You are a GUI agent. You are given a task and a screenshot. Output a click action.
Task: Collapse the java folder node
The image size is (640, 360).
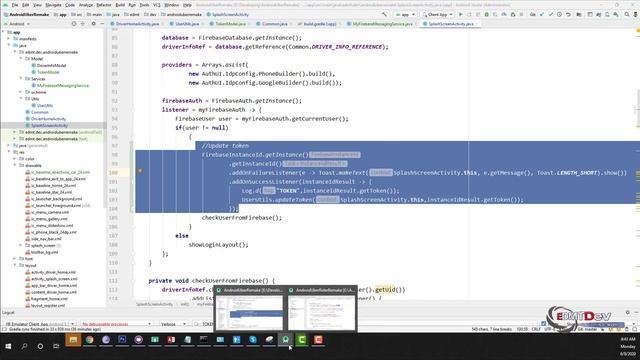click(x=9, y=45)
